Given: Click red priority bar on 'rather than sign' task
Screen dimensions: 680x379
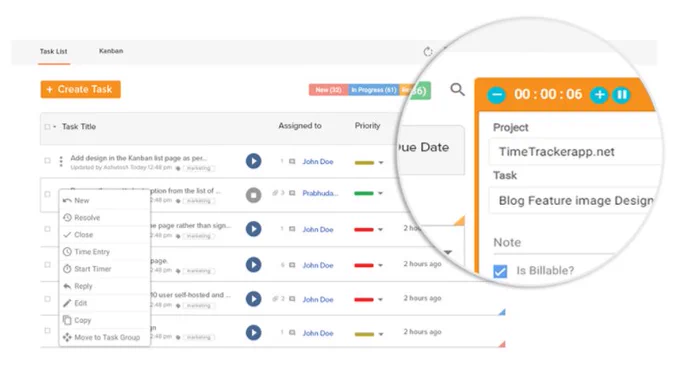Looking at the screenshot, I should (364, 229).
